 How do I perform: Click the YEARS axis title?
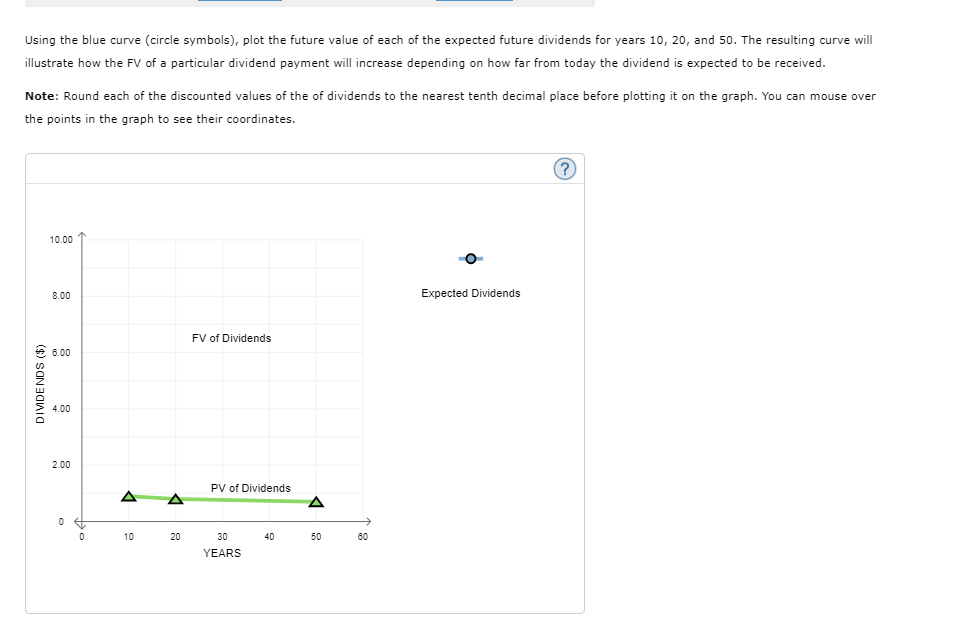click(x=222, y=553)
